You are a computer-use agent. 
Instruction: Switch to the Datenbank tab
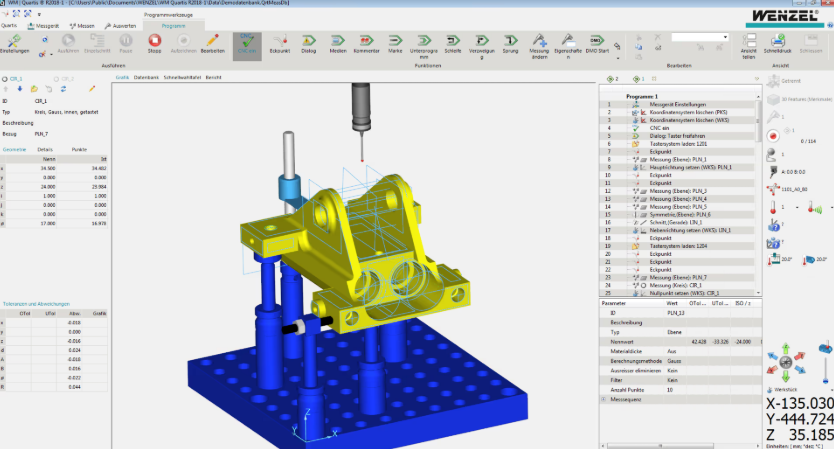click(146, 77)
